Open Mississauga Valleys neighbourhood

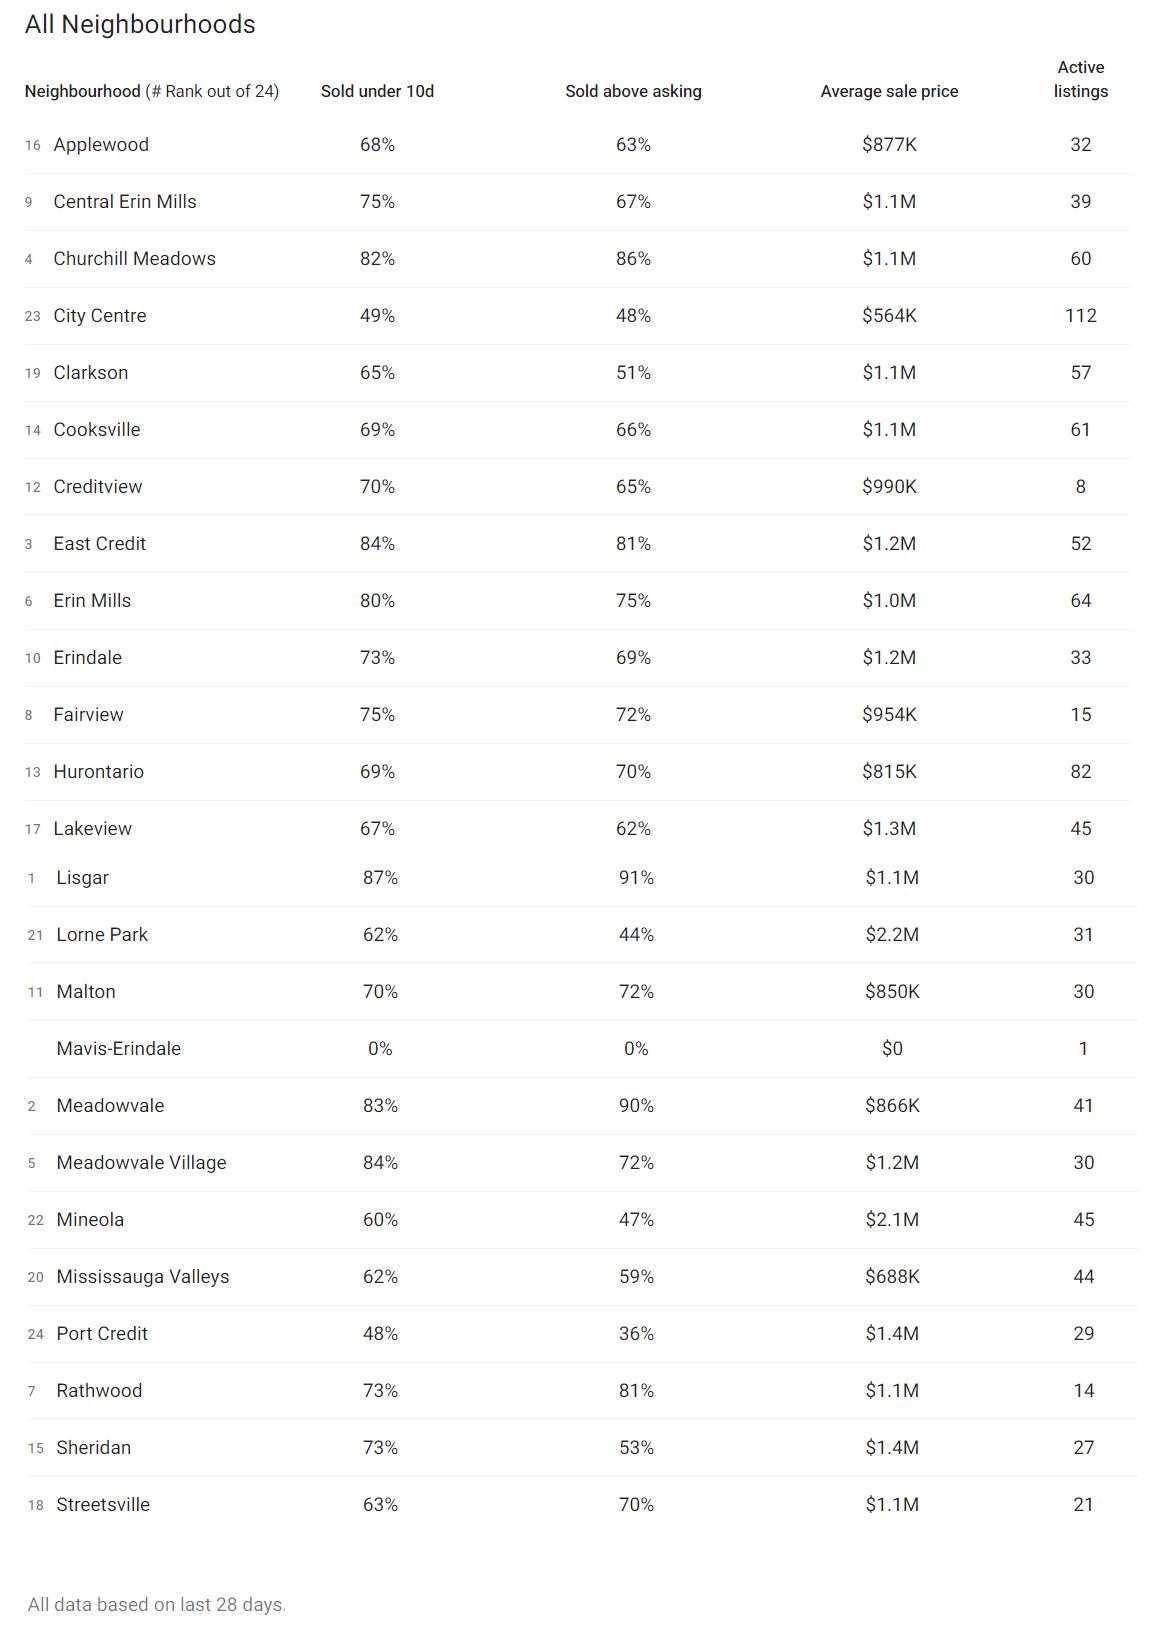(x=142, y=1277)
